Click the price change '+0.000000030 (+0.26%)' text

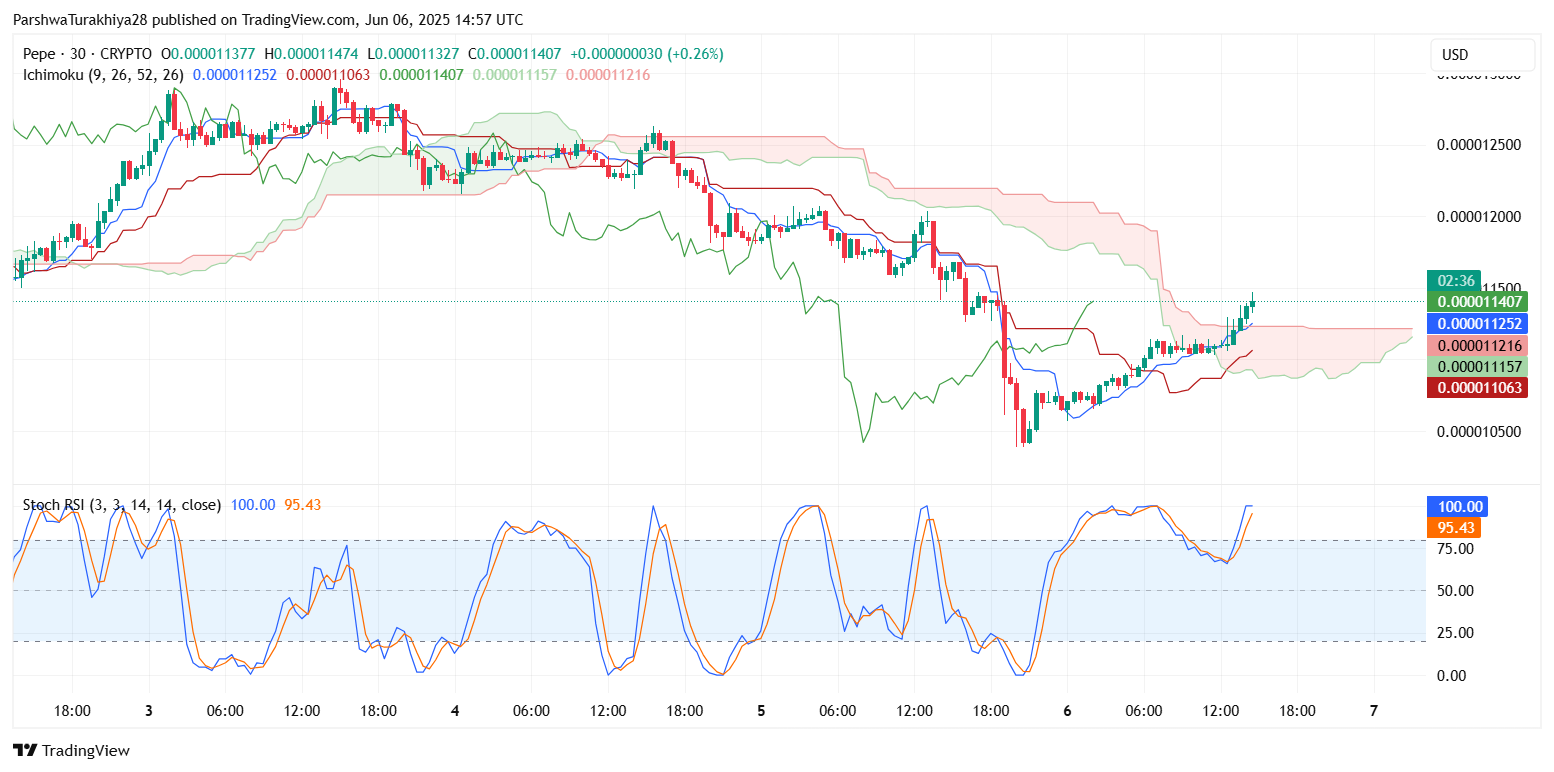point(645,54)
